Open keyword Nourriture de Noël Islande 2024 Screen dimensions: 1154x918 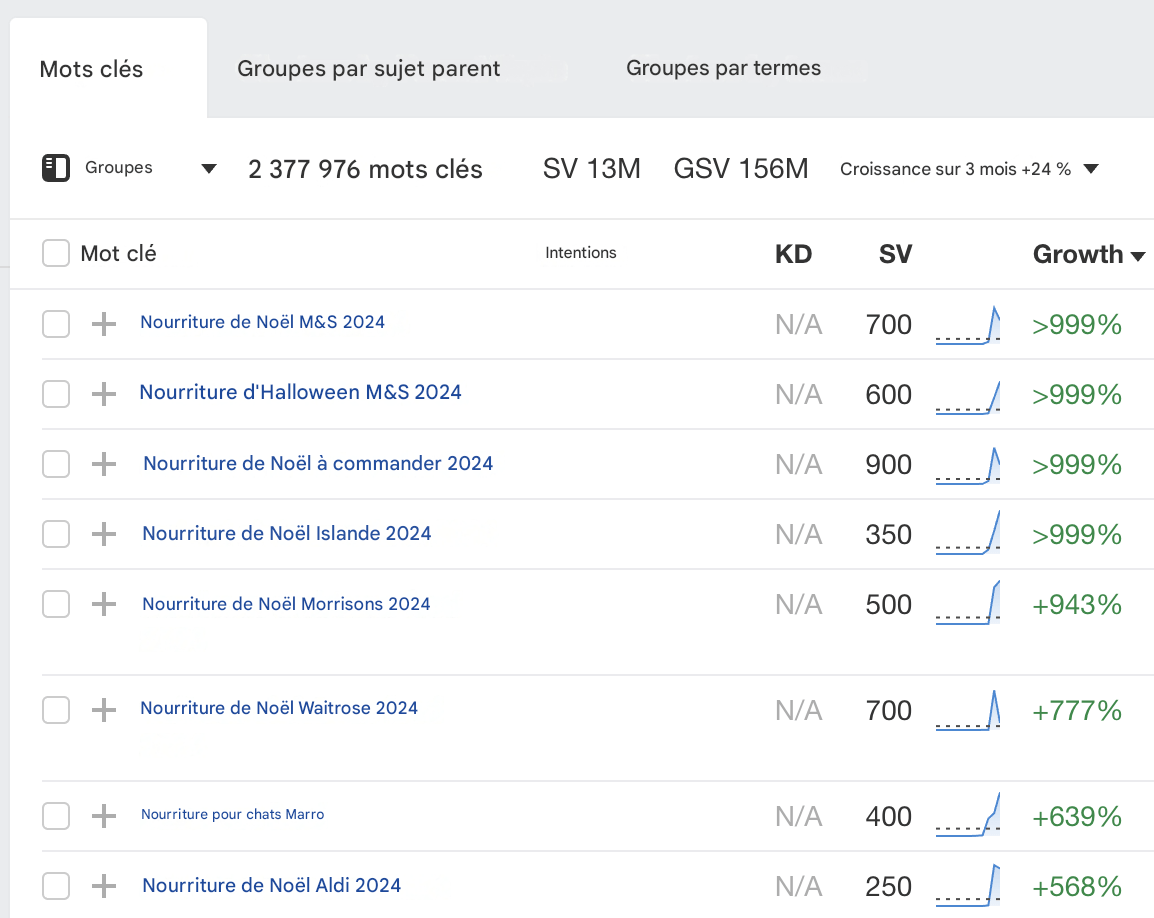click(x=287, y=533)
